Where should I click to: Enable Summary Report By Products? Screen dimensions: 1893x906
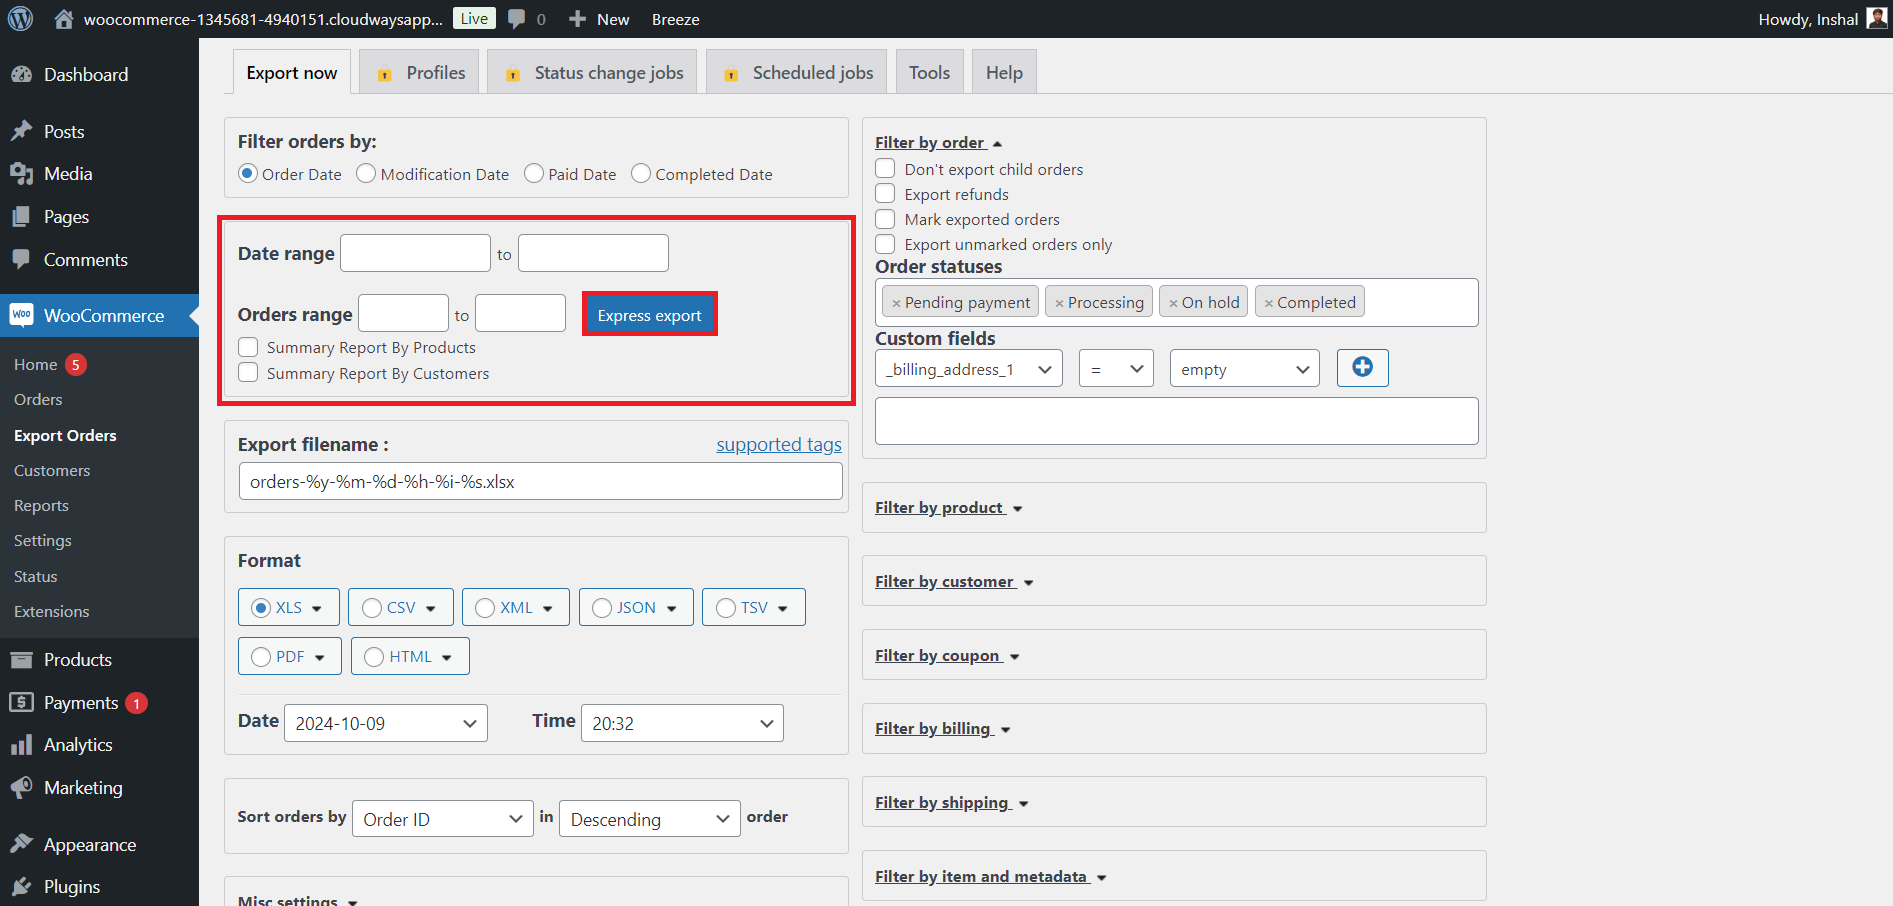248,347
